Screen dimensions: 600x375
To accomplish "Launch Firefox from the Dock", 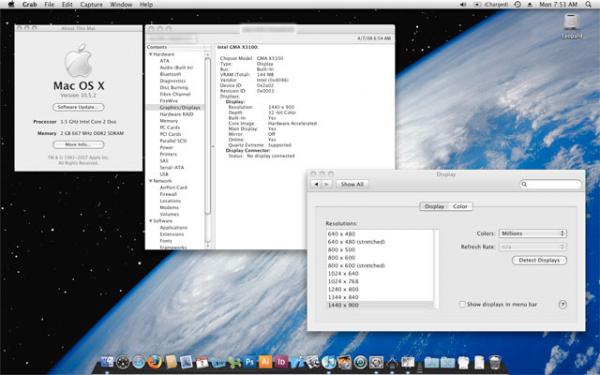I will click(x=155, y=362).
